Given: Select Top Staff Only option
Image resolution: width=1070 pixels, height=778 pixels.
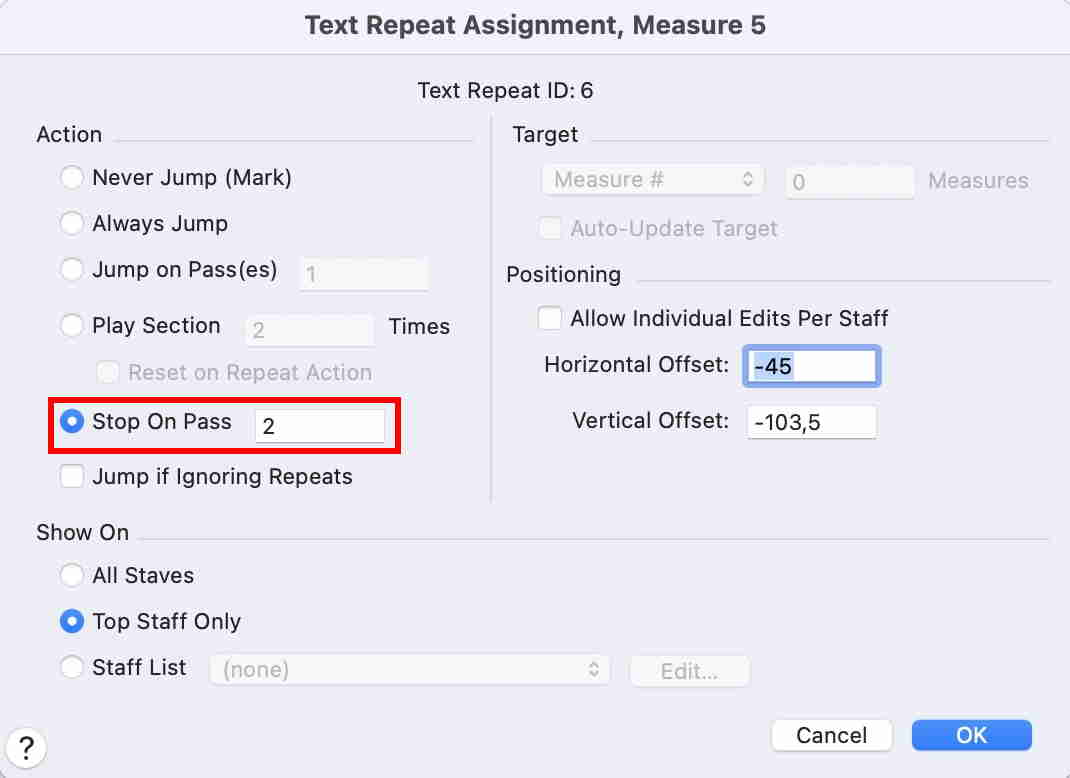Looking at the screenshot, I should 72,622.
